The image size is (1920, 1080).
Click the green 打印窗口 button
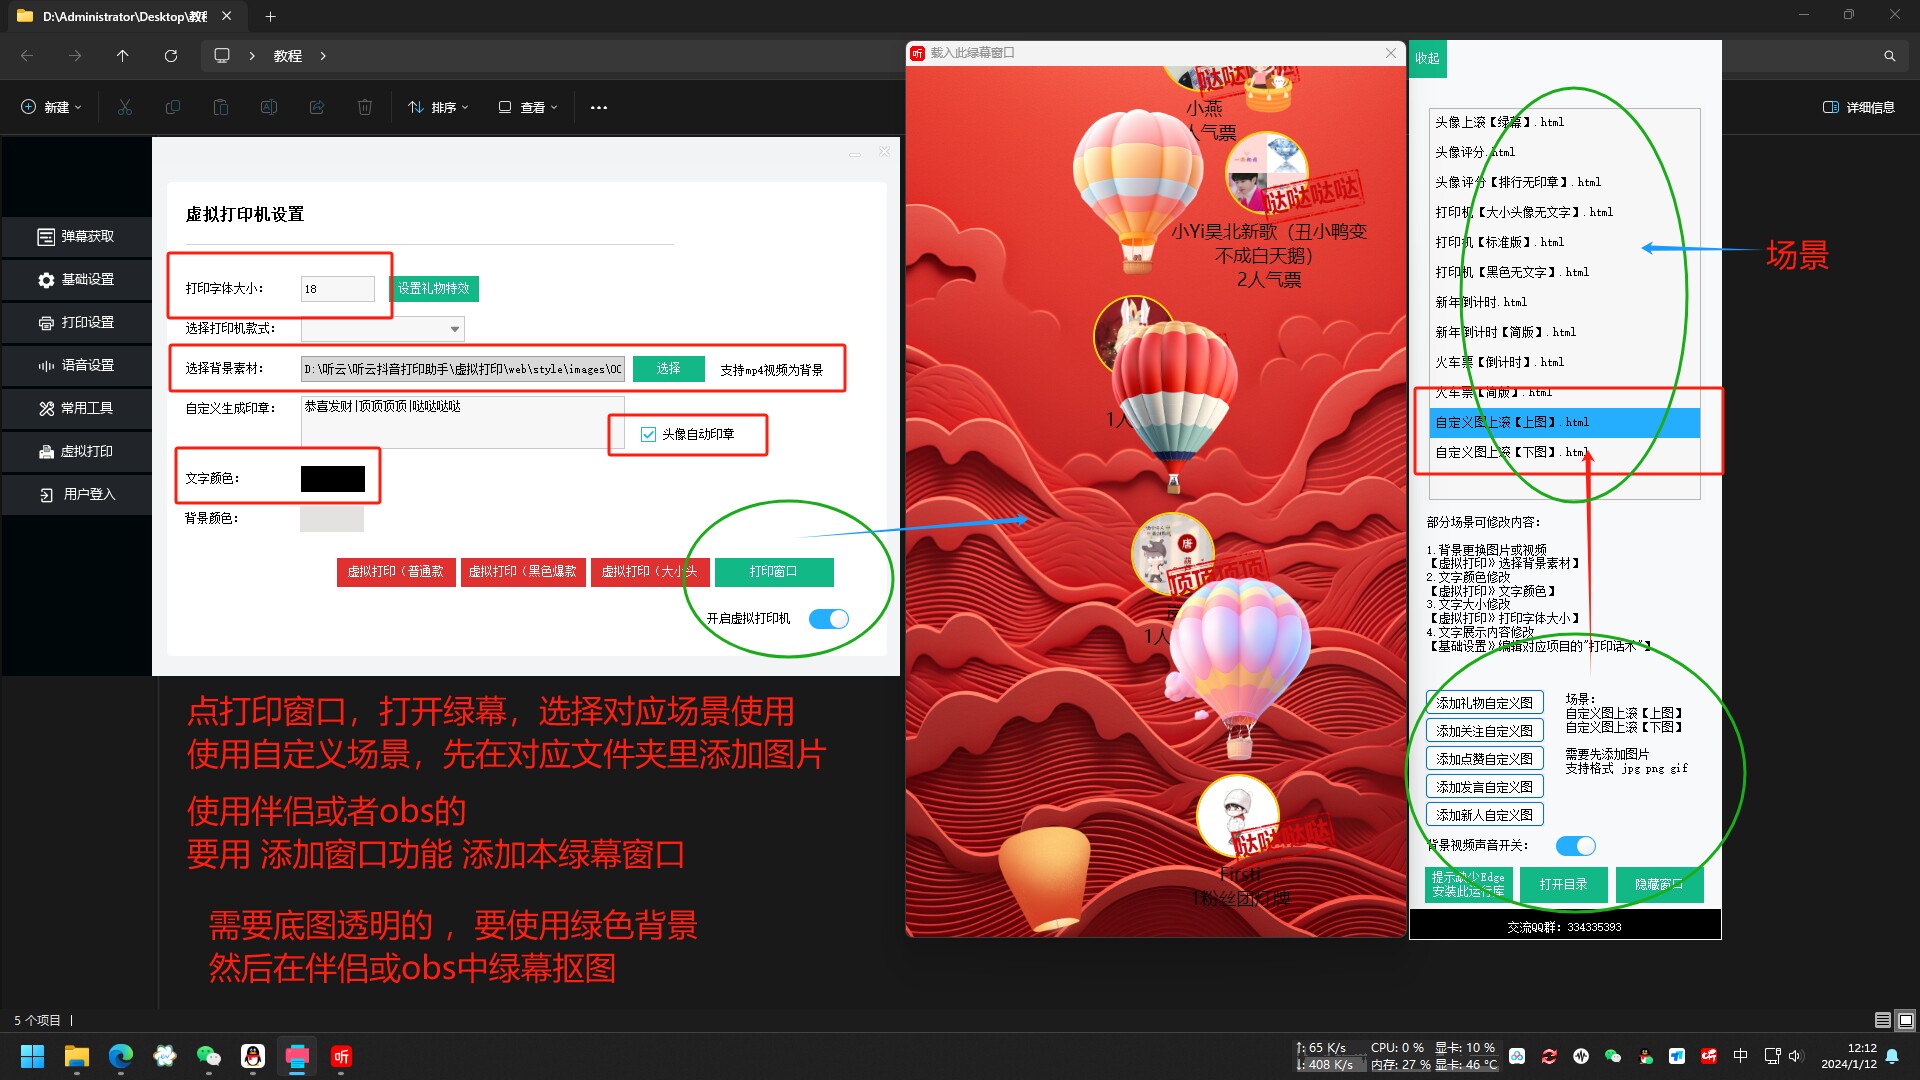tap(774, 572)
